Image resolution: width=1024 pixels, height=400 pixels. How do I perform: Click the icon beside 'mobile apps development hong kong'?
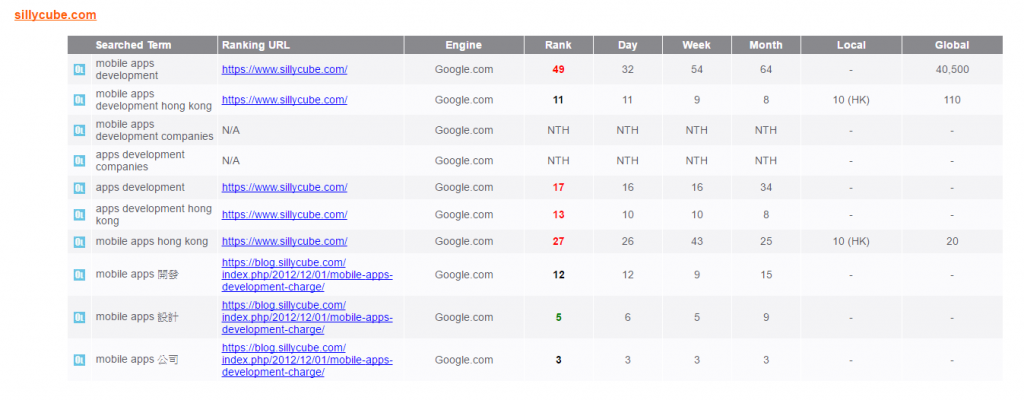point(79,100)
